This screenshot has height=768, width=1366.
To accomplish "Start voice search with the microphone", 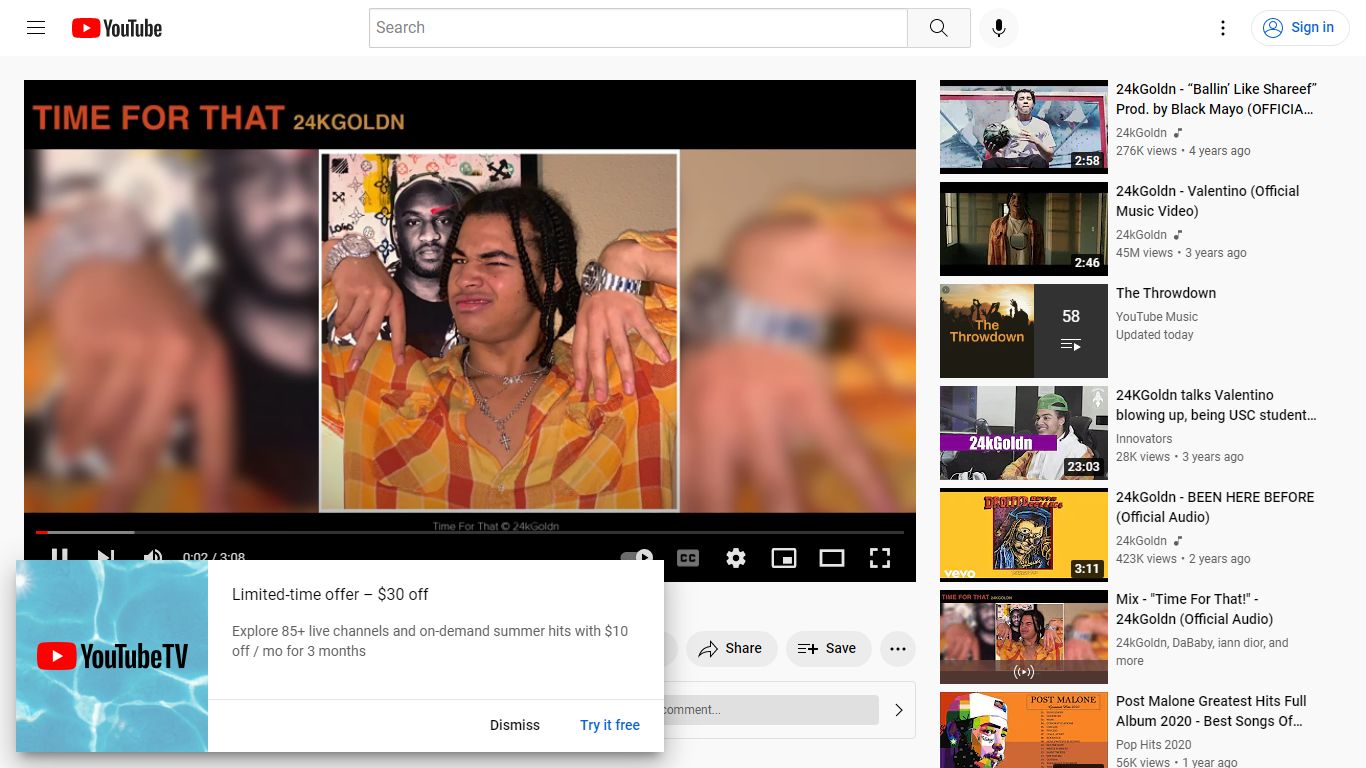I will [998, 28].
